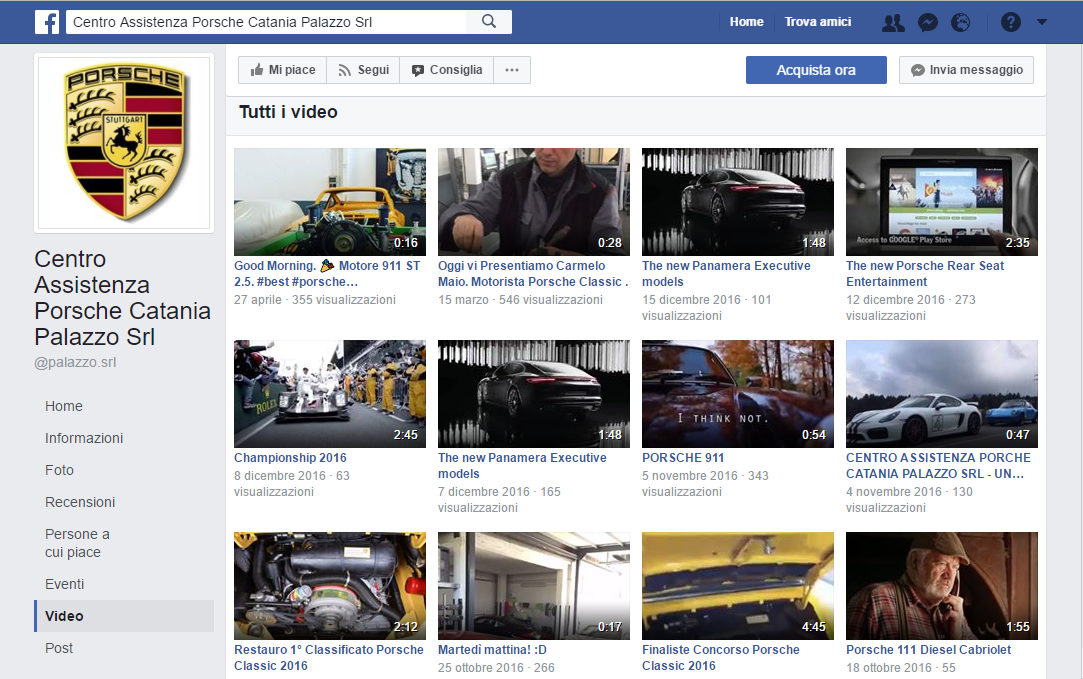Click the Segui button

tap(364, 70)
